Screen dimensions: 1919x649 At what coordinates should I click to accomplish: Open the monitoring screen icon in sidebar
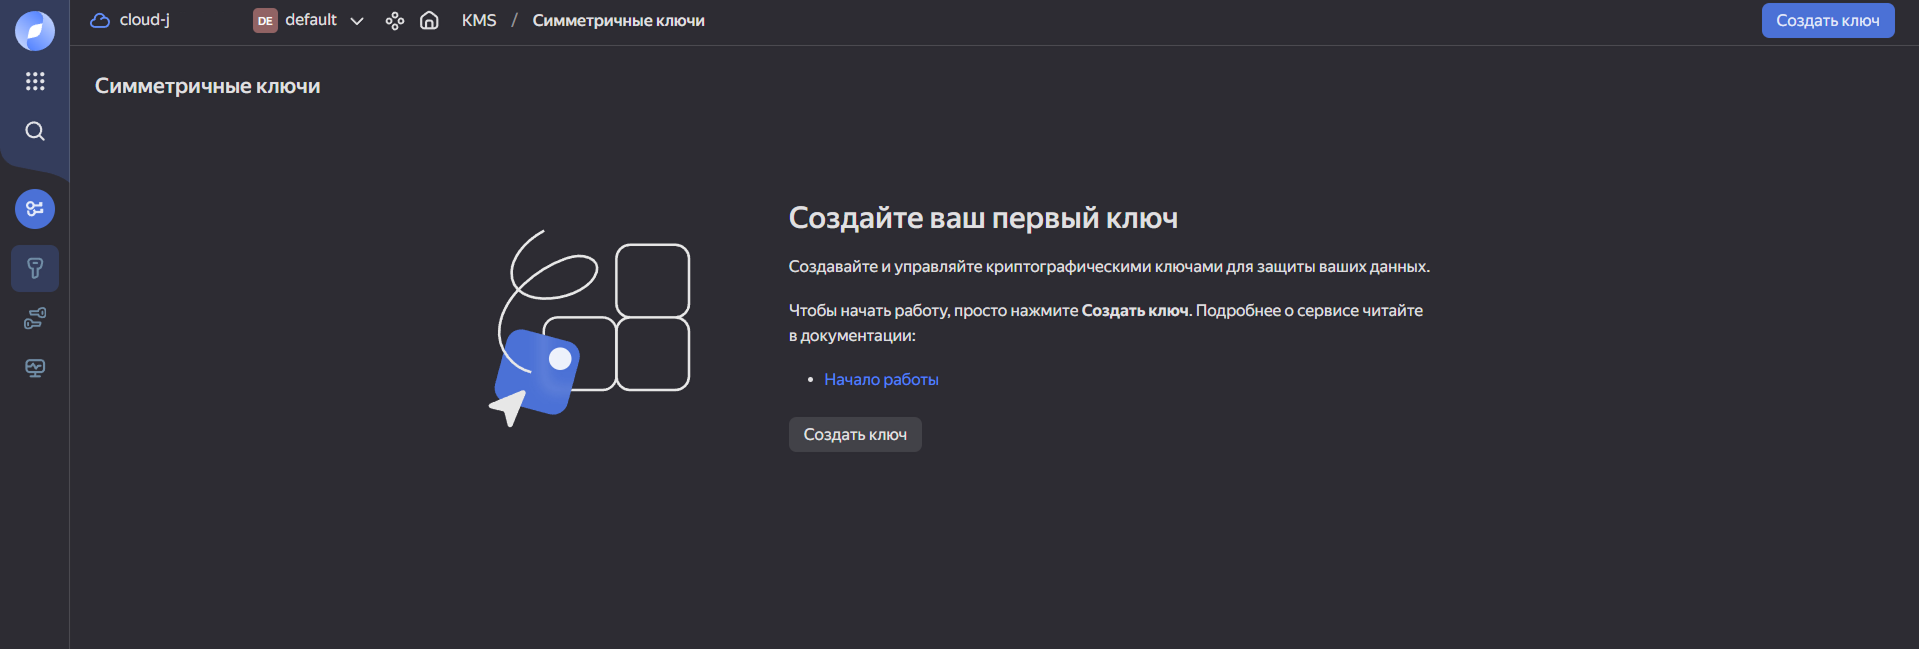35,368
